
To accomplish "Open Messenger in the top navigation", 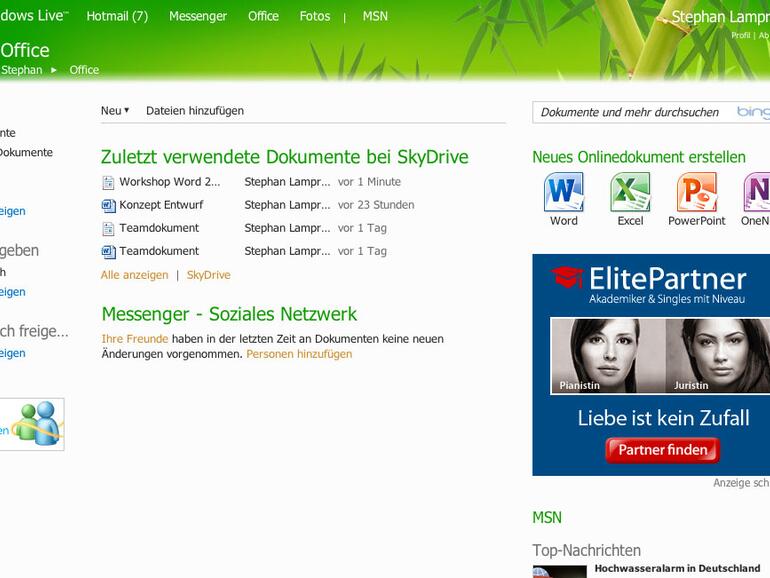I will click(x=198, y=16).
